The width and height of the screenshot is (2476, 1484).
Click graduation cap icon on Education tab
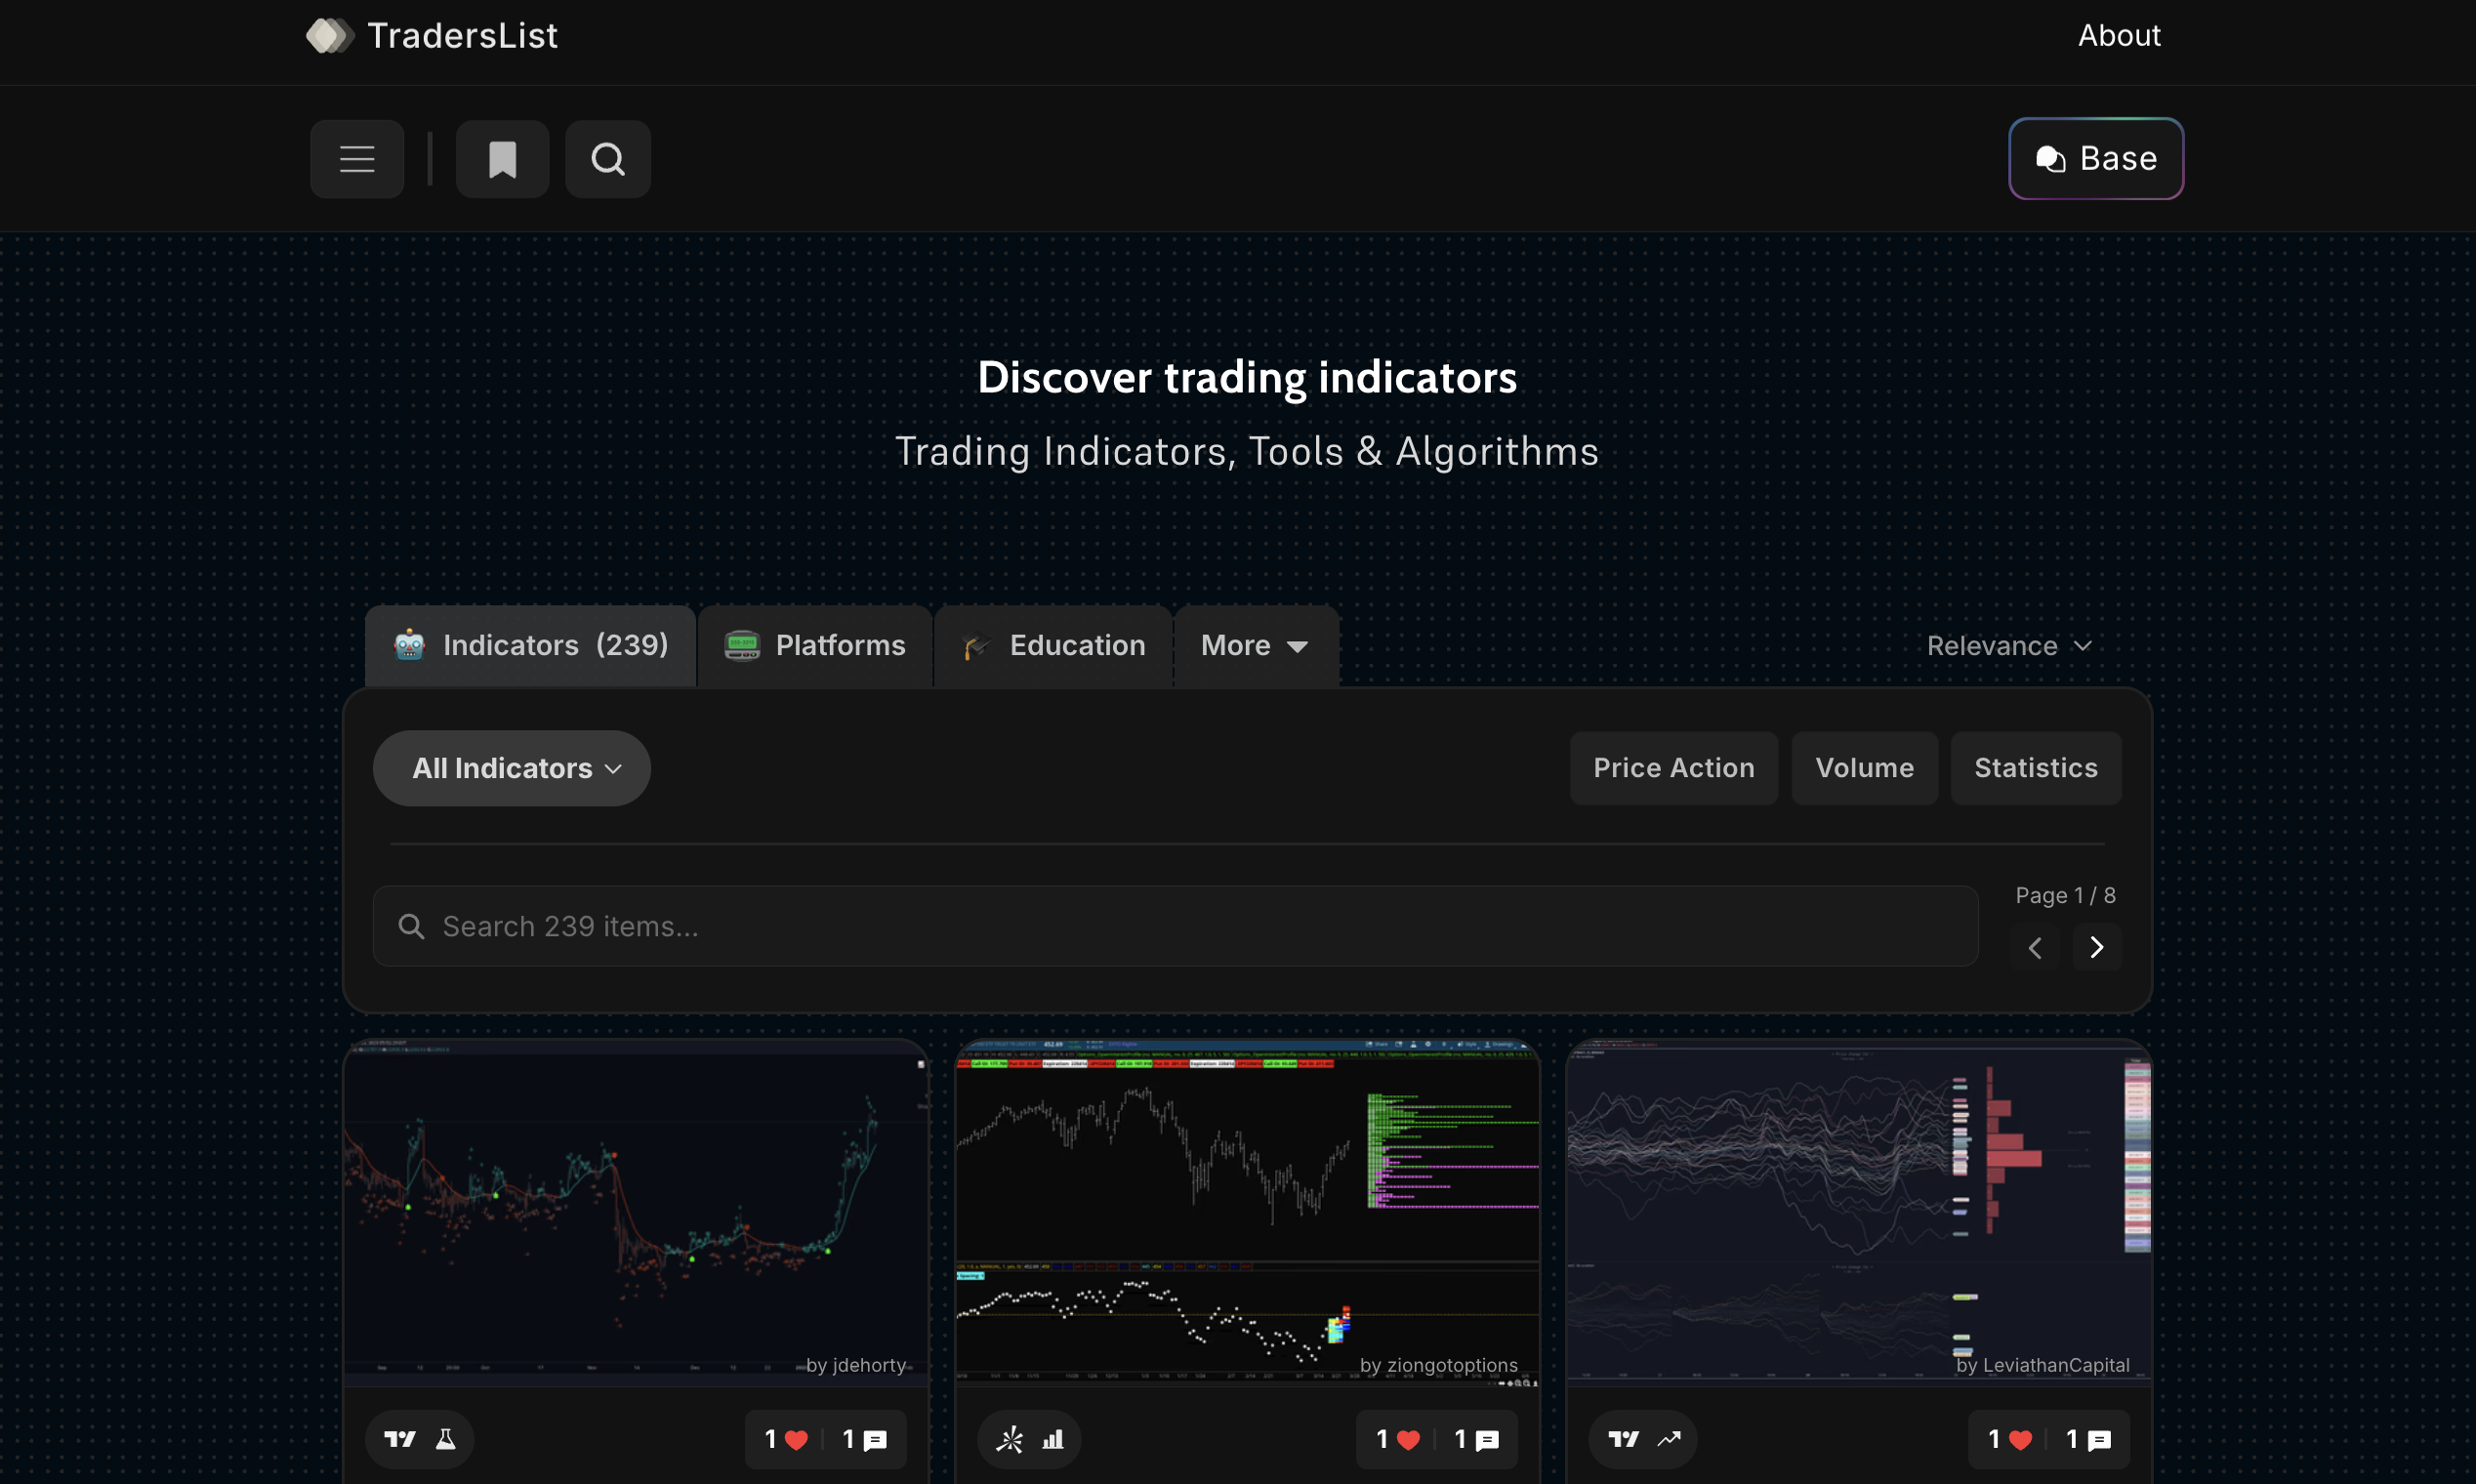pyautogui.click(x=976, y=646)
